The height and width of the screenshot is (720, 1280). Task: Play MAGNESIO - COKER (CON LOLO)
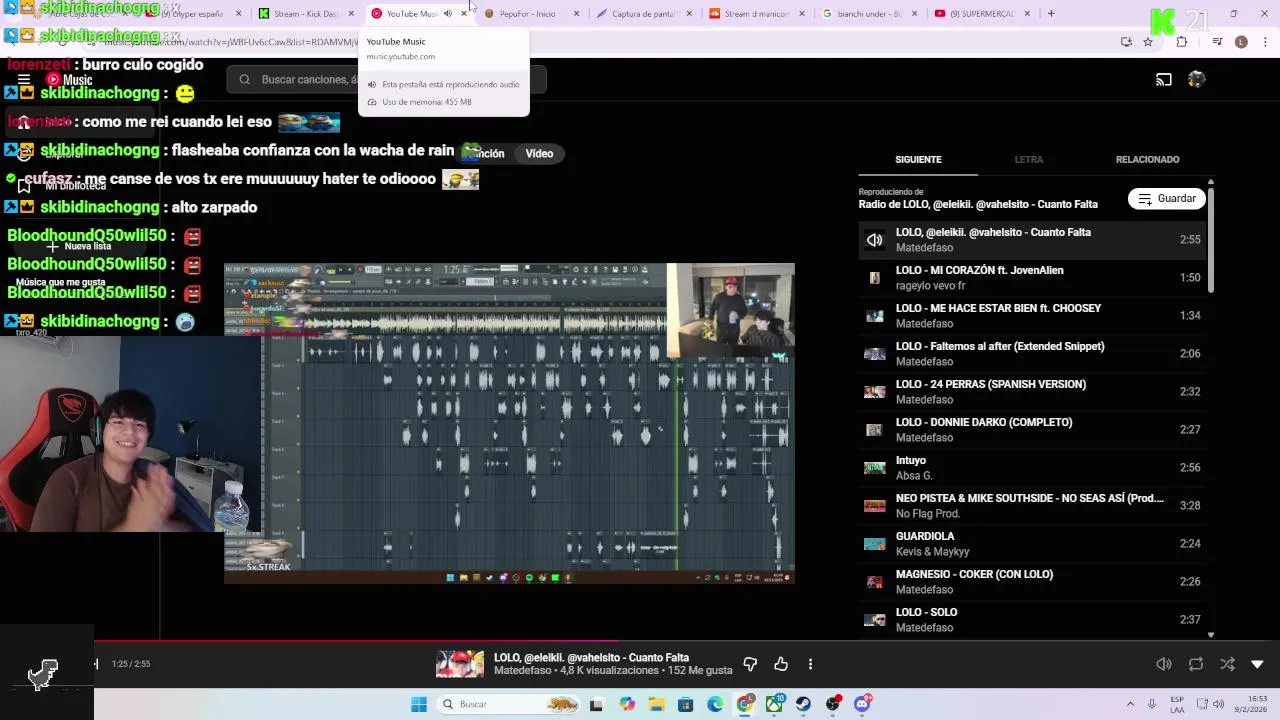tap(1032, 581)
